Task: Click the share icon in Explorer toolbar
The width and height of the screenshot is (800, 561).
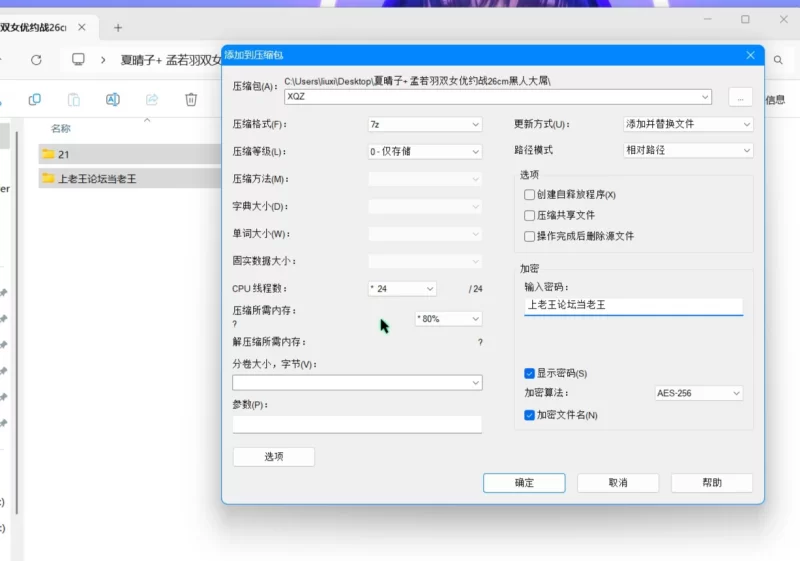Action: coord(152,99)
